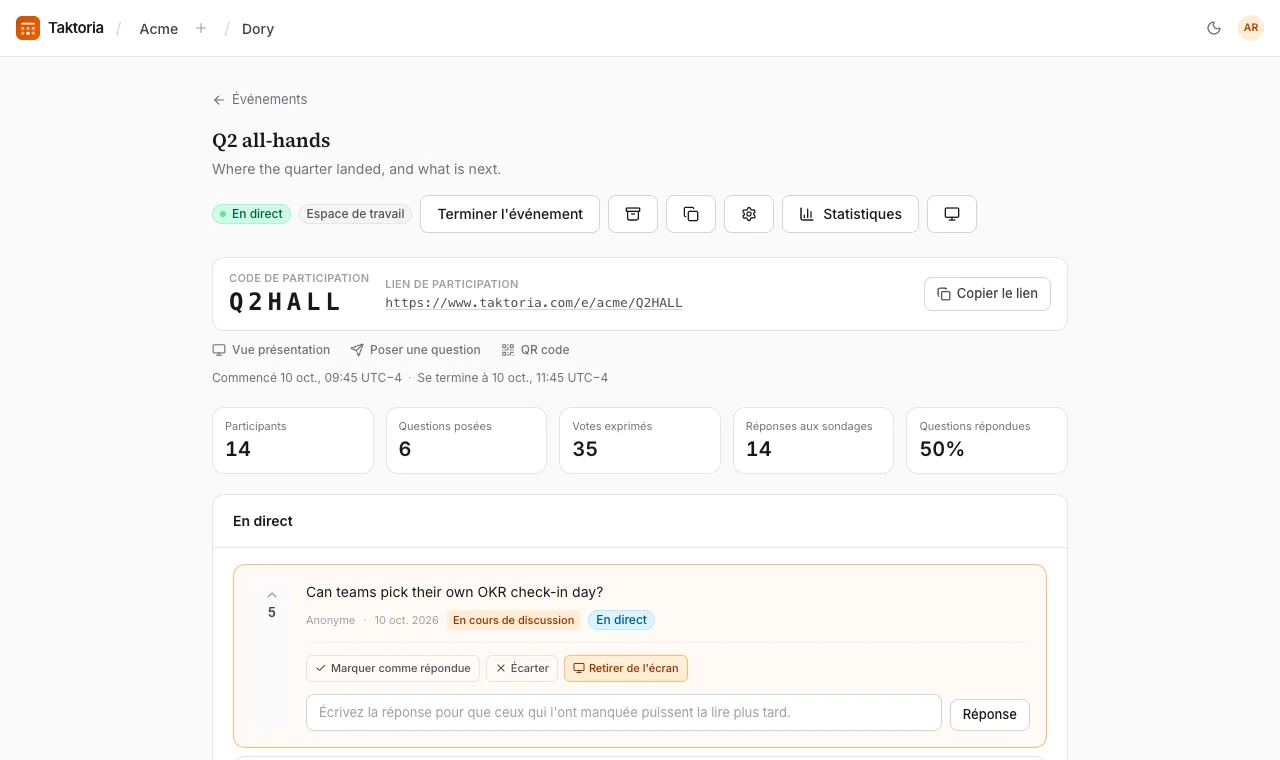Click Copier le lien button

pyautogui.click(x=987, y=294)
